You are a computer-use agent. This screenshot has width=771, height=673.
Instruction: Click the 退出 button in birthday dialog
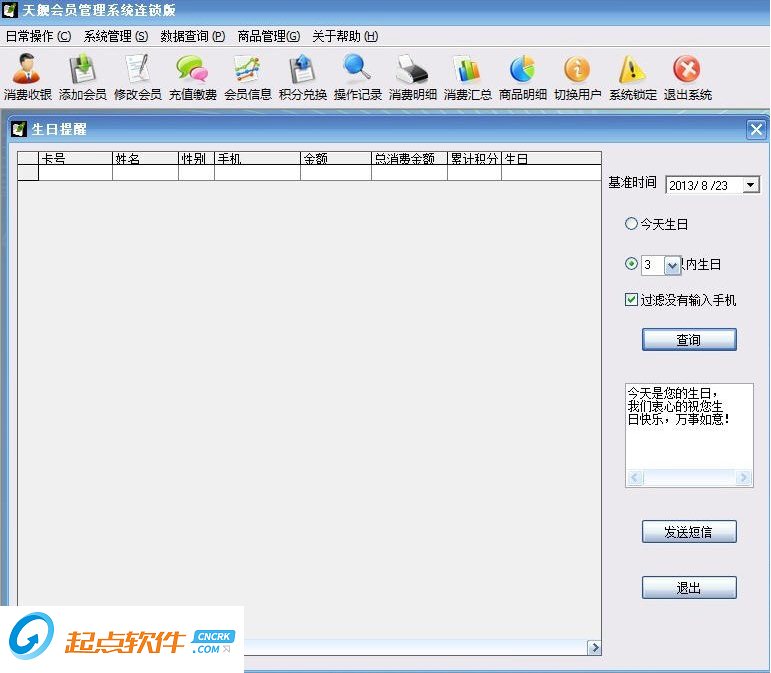click(689, 588)
